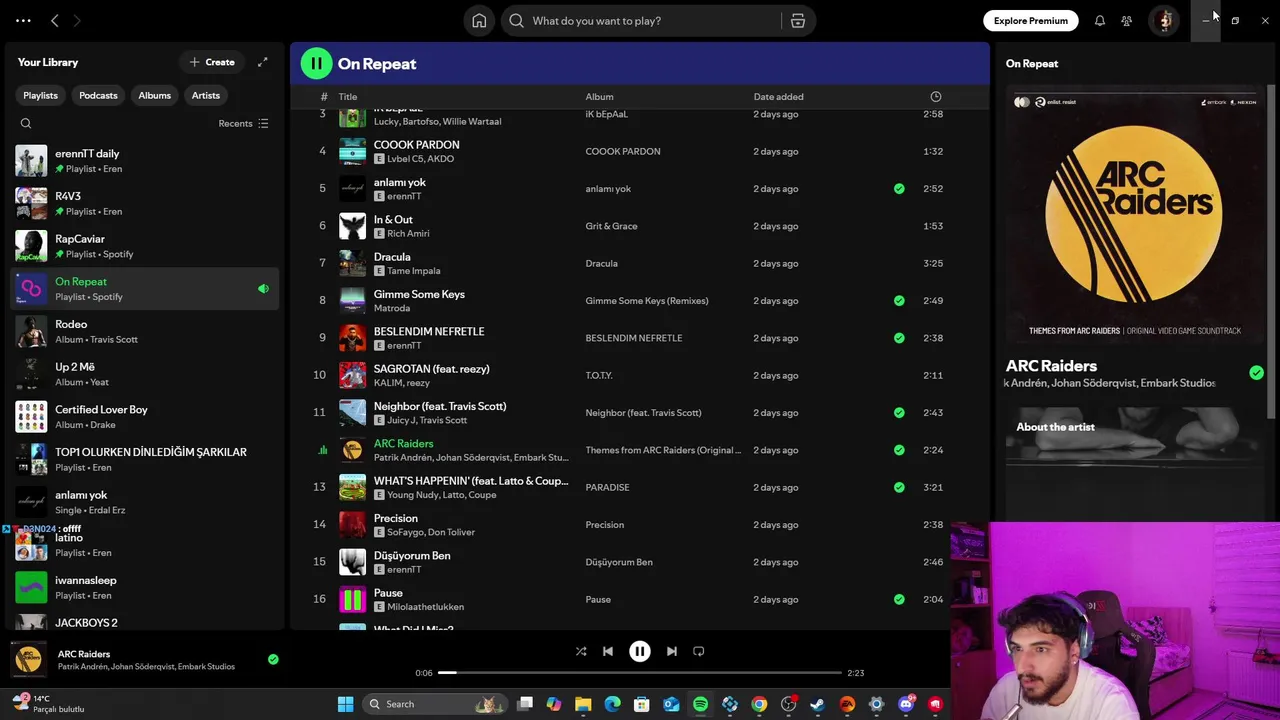Toggle saved checkmark in now playing bar
Screen dimensions: 1280x720
pyautogui.click(x=273, y=659)
